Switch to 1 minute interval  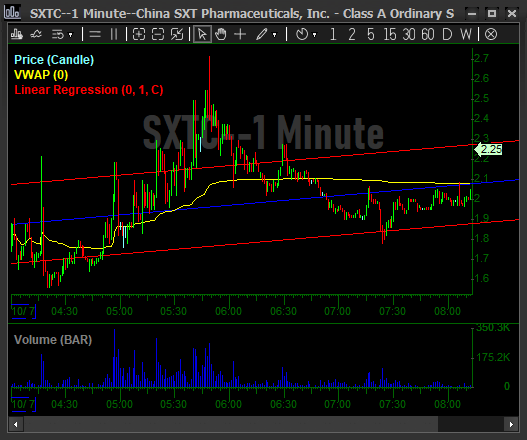(x=333, y=34)
